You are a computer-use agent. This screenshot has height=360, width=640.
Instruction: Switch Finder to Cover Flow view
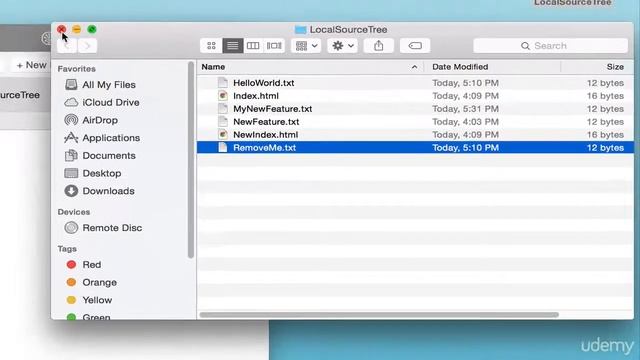pos(274,46)
